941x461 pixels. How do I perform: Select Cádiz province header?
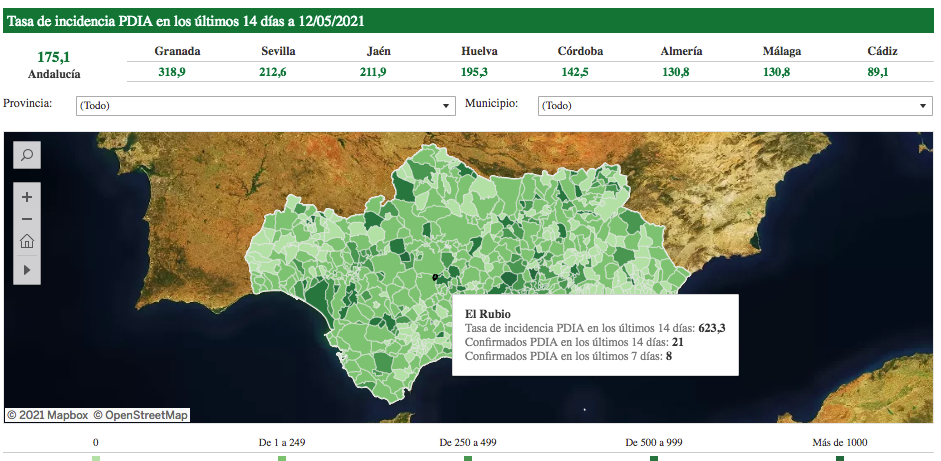tap(883, 51)
